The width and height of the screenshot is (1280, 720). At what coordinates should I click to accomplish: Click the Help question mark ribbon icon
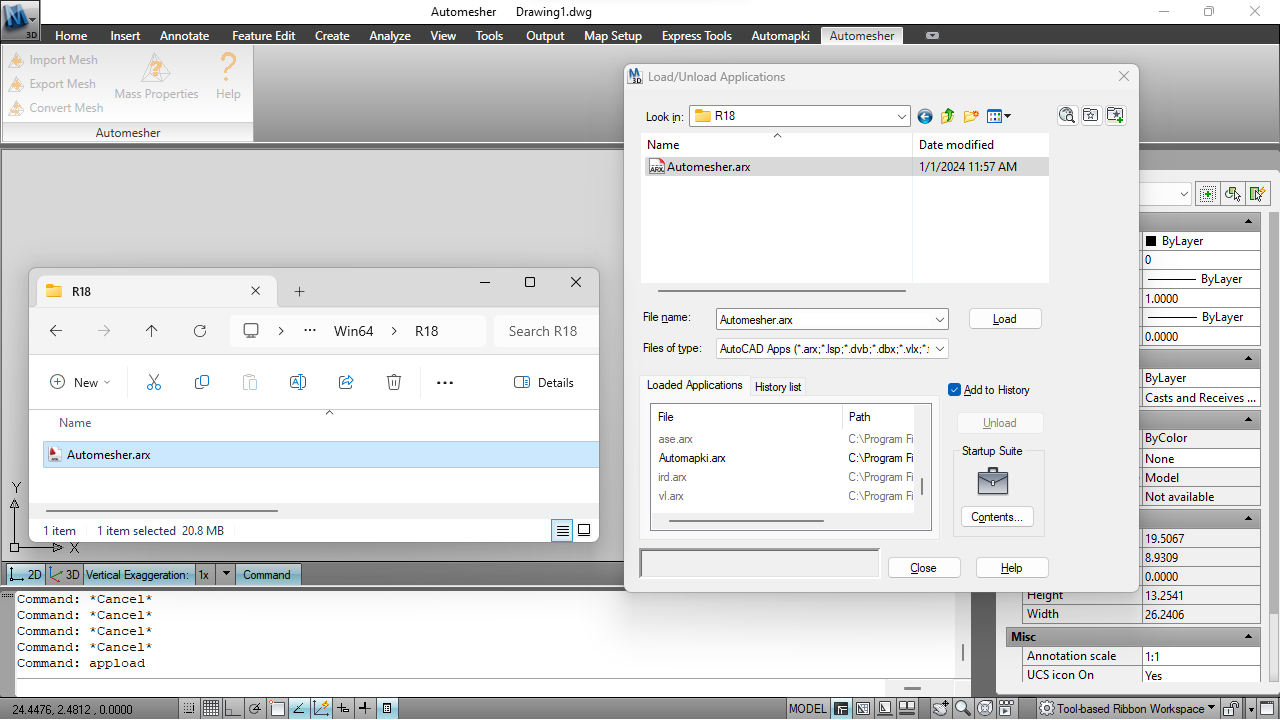click(228, 68)
